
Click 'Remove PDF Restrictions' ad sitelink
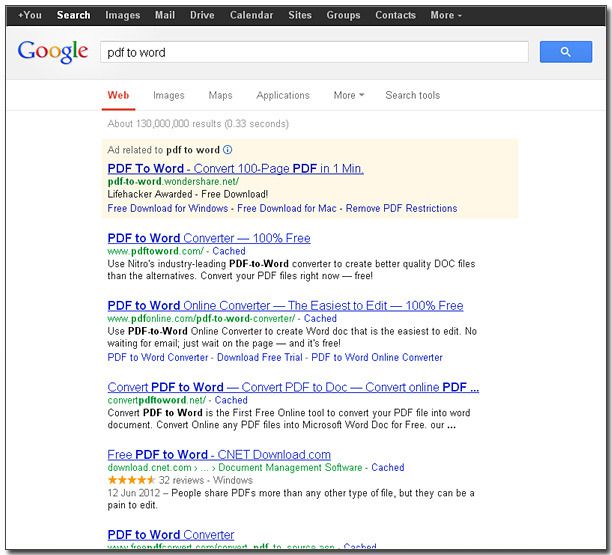(401, 208)
